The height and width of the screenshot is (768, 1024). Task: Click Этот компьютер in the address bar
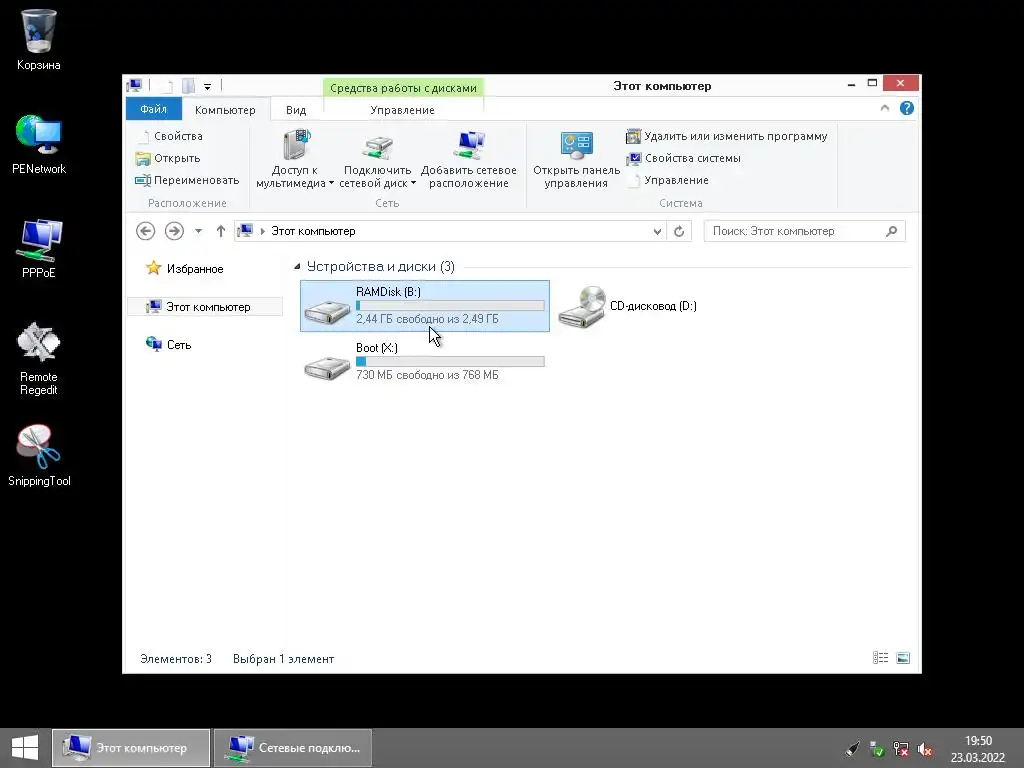point(313,231)
